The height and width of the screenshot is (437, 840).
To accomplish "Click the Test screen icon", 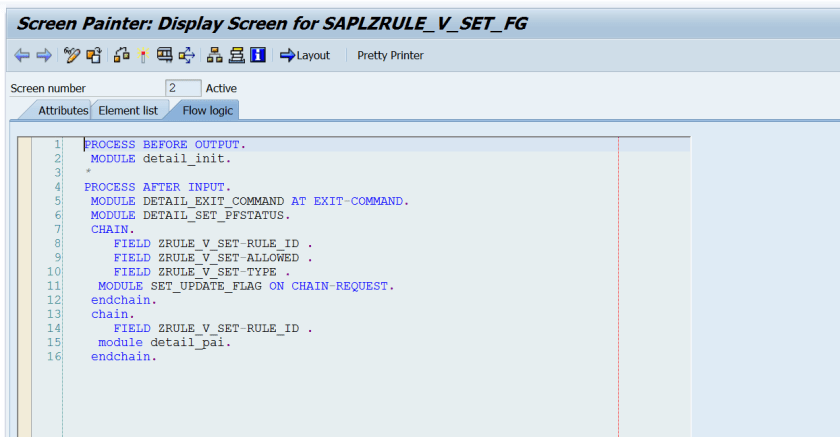I will click(164, 55).
